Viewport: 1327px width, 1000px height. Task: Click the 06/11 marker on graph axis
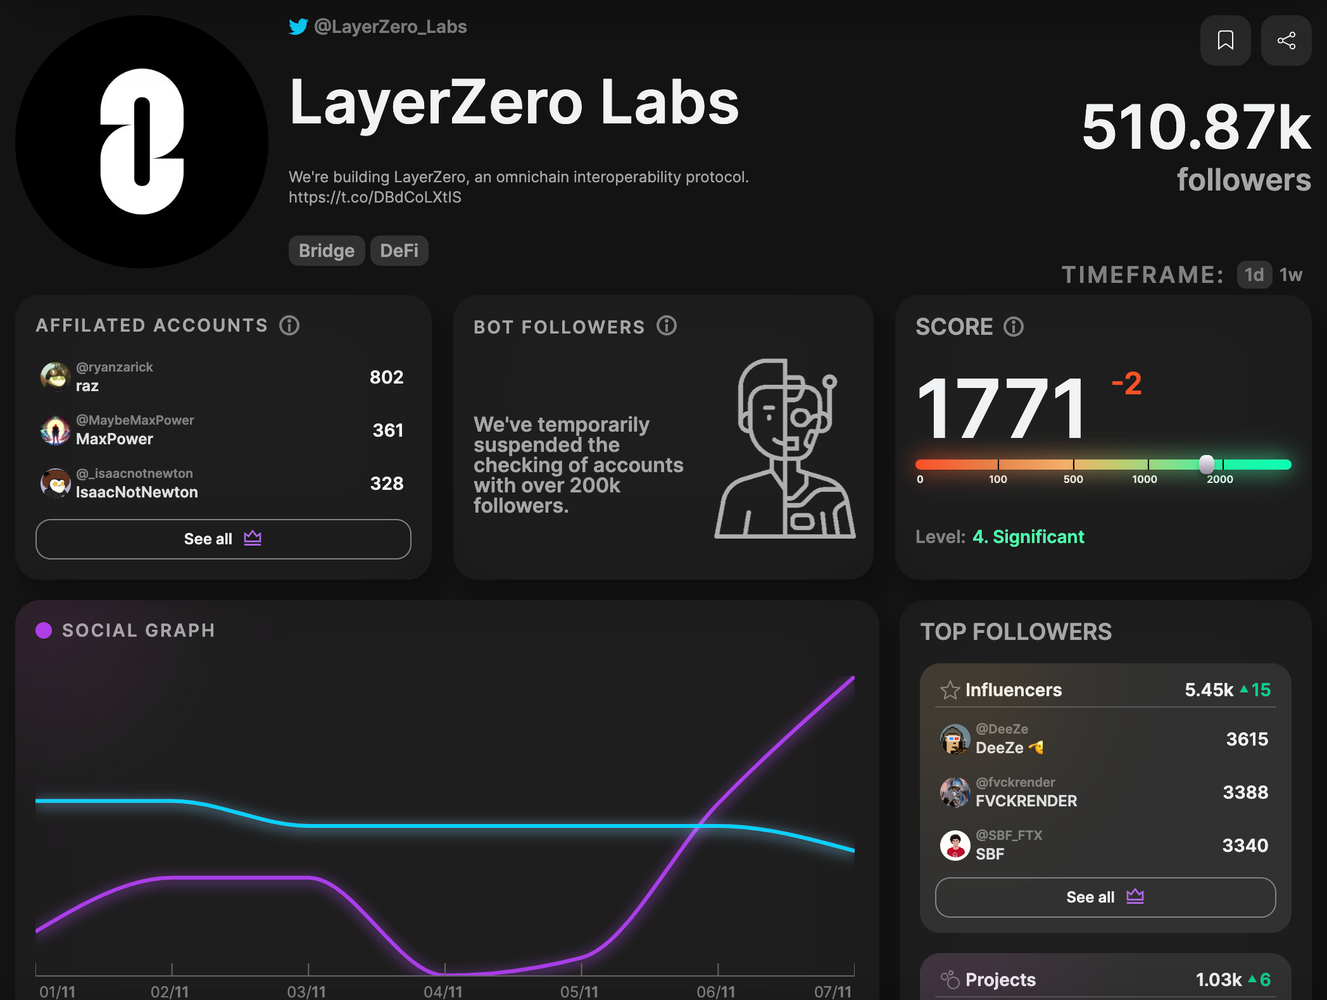point(716,991)
